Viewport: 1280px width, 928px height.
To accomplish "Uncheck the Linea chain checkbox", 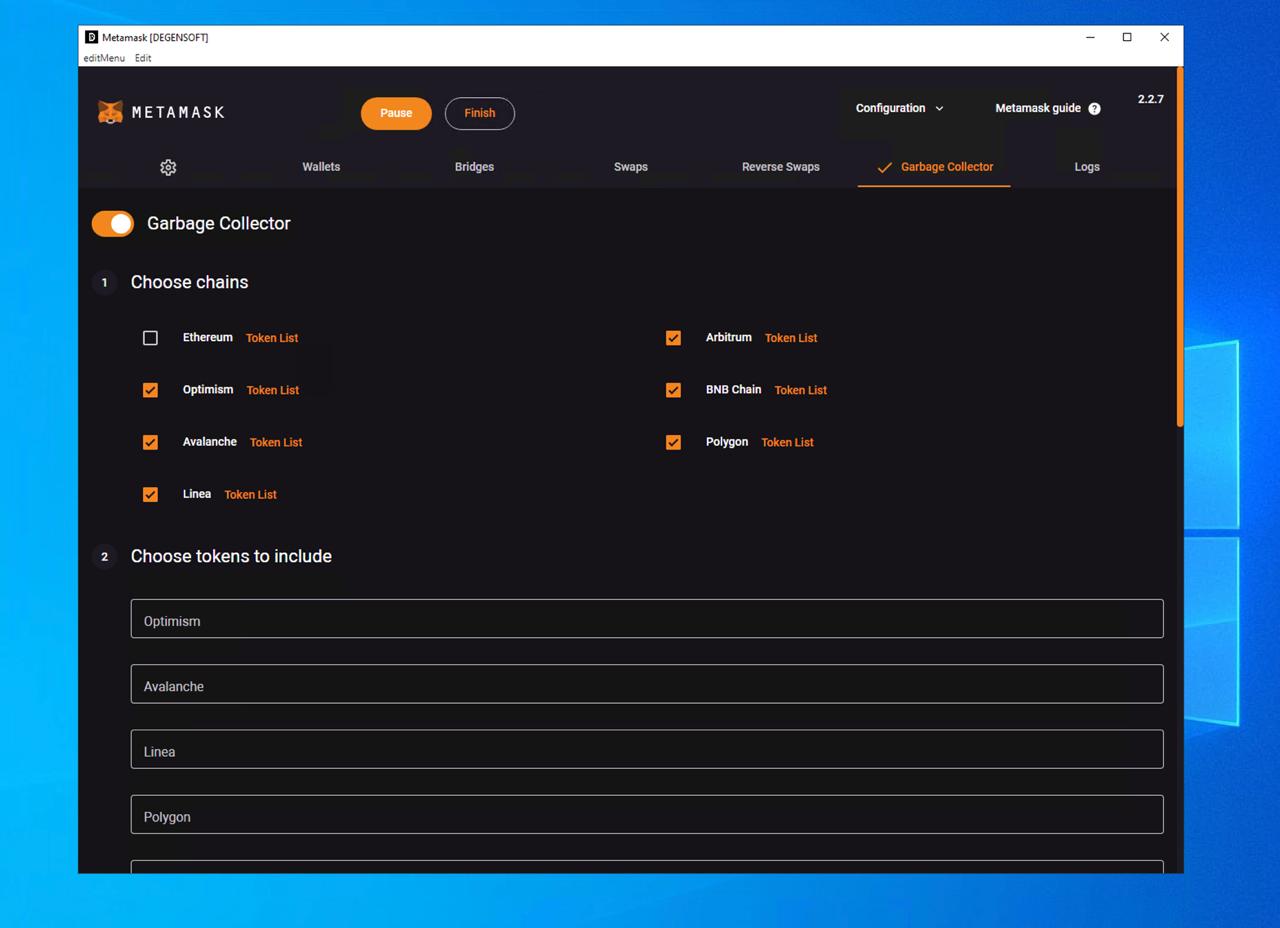I will (150, 494).
